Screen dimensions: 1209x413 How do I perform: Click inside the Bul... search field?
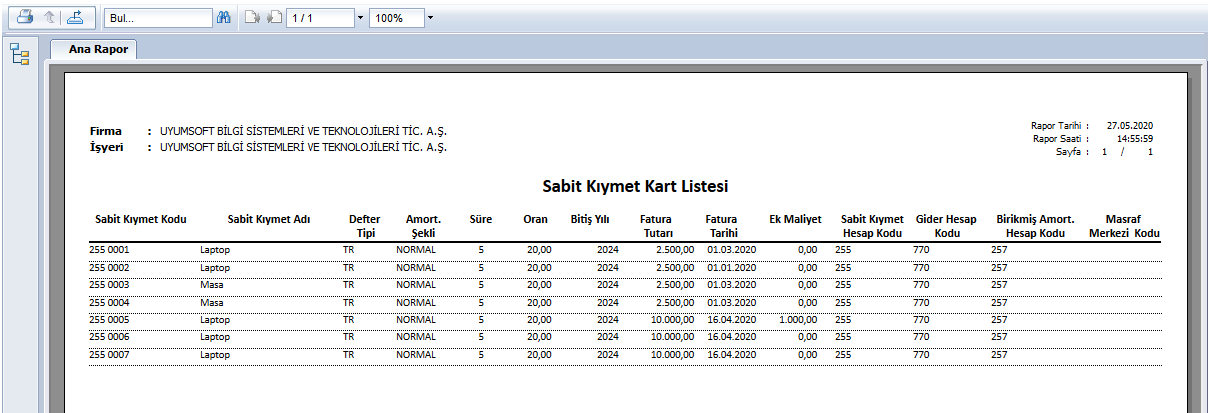click(x=157, y=18)
